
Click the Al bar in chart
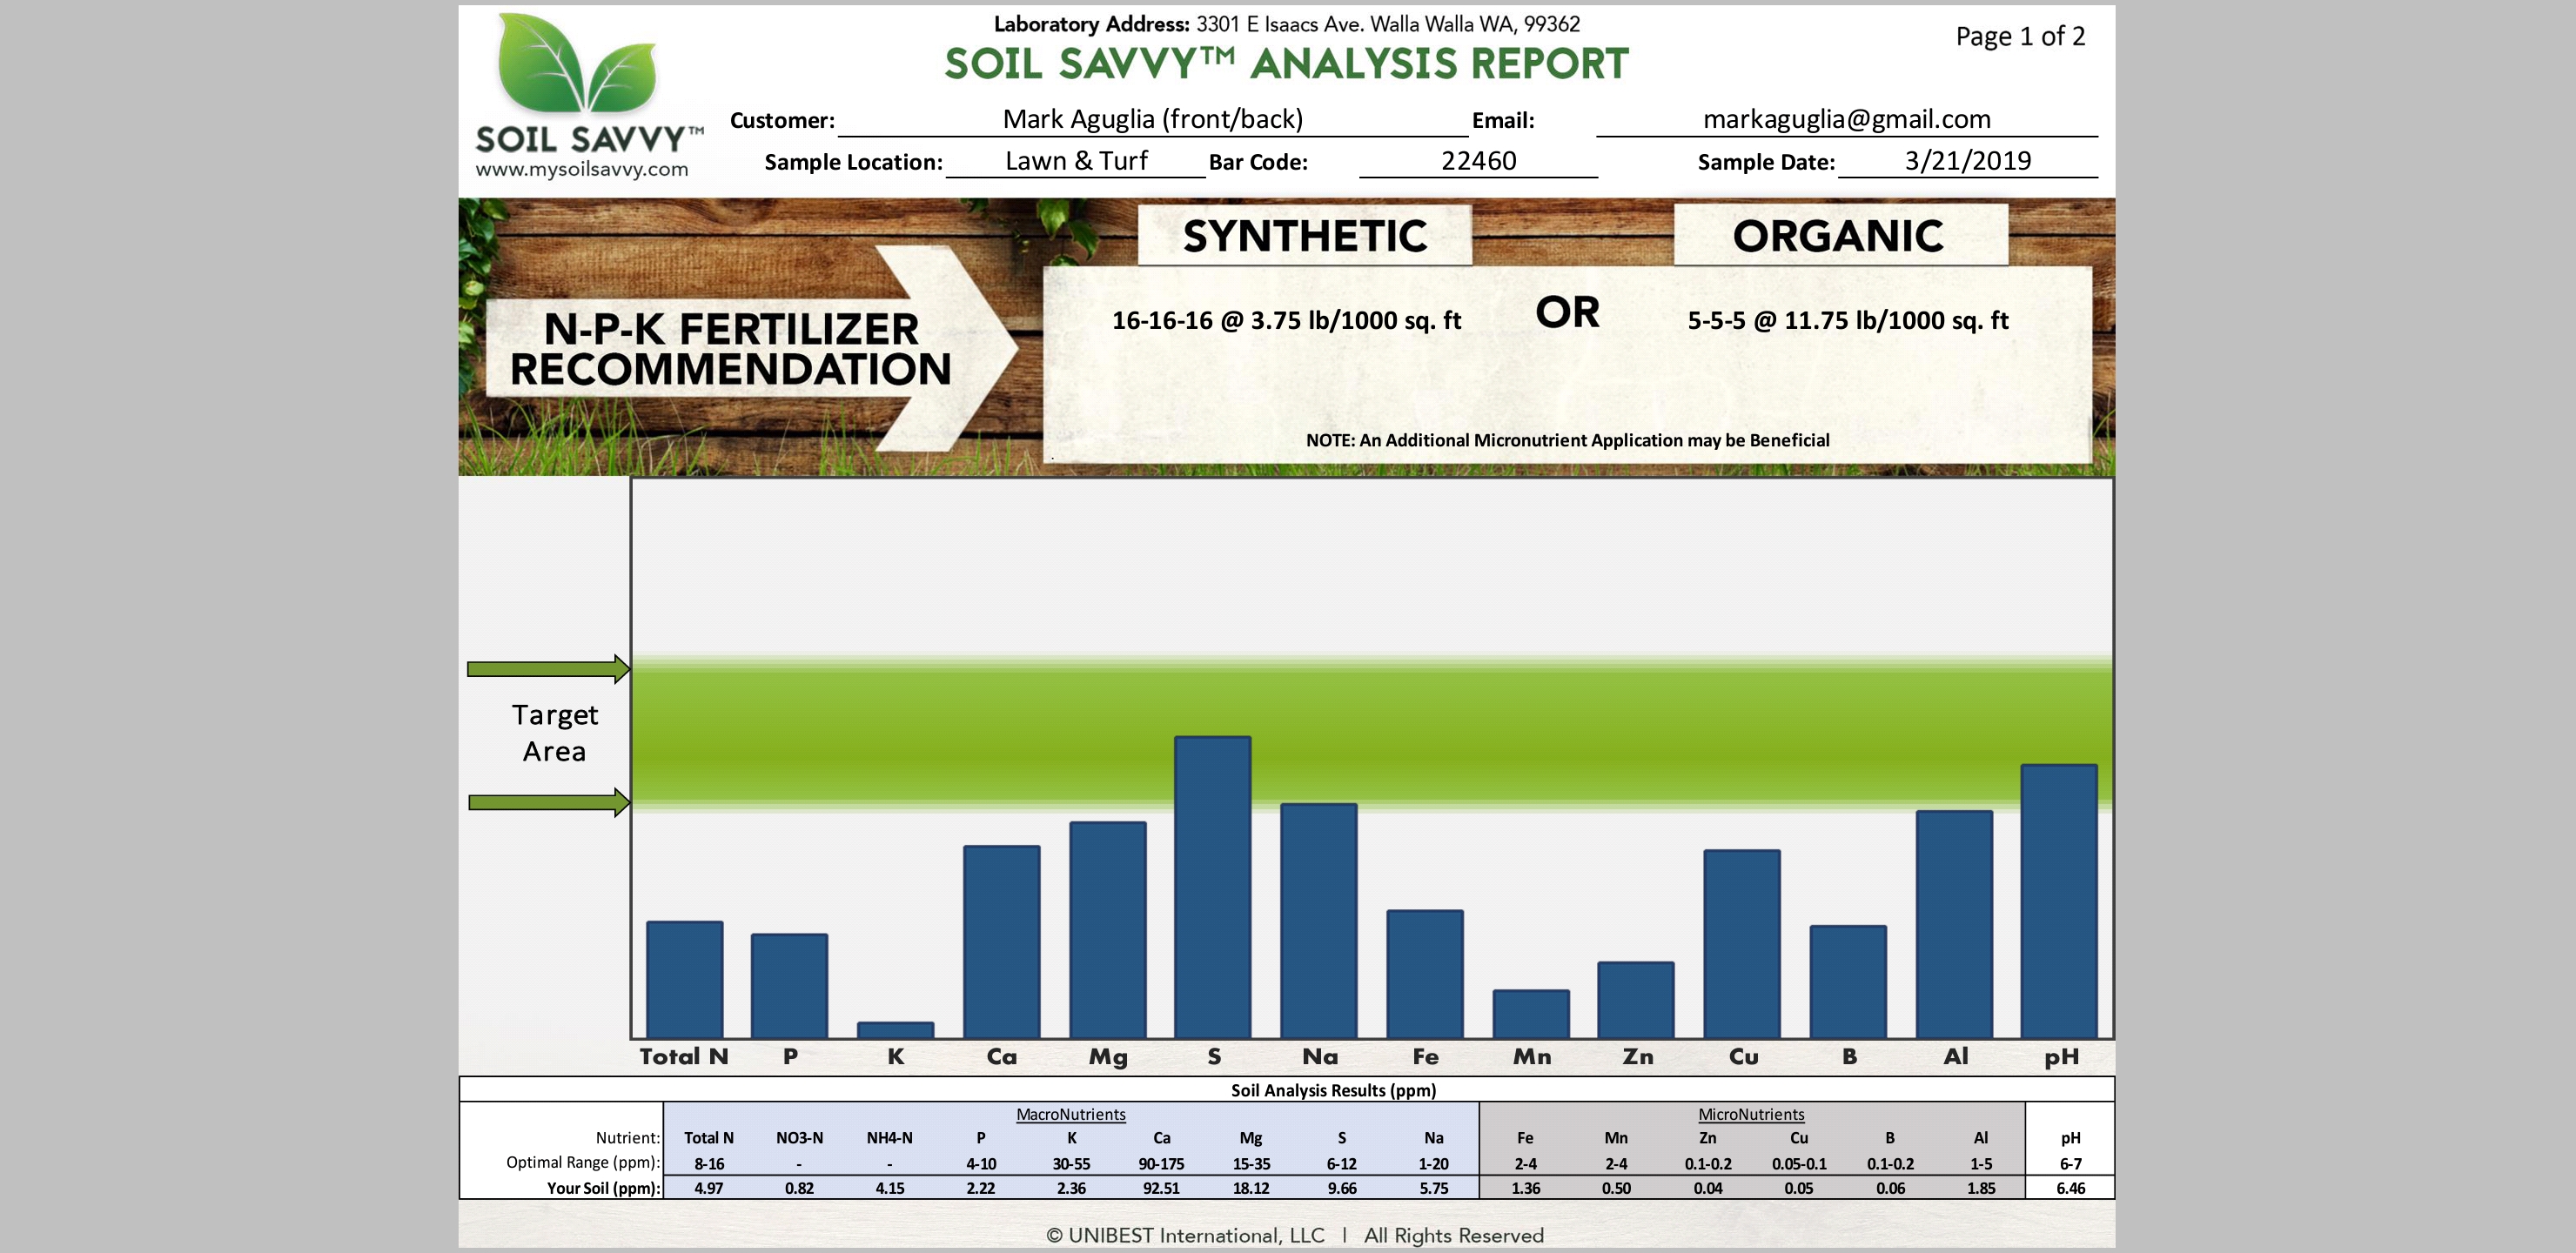pos(1953,924)
